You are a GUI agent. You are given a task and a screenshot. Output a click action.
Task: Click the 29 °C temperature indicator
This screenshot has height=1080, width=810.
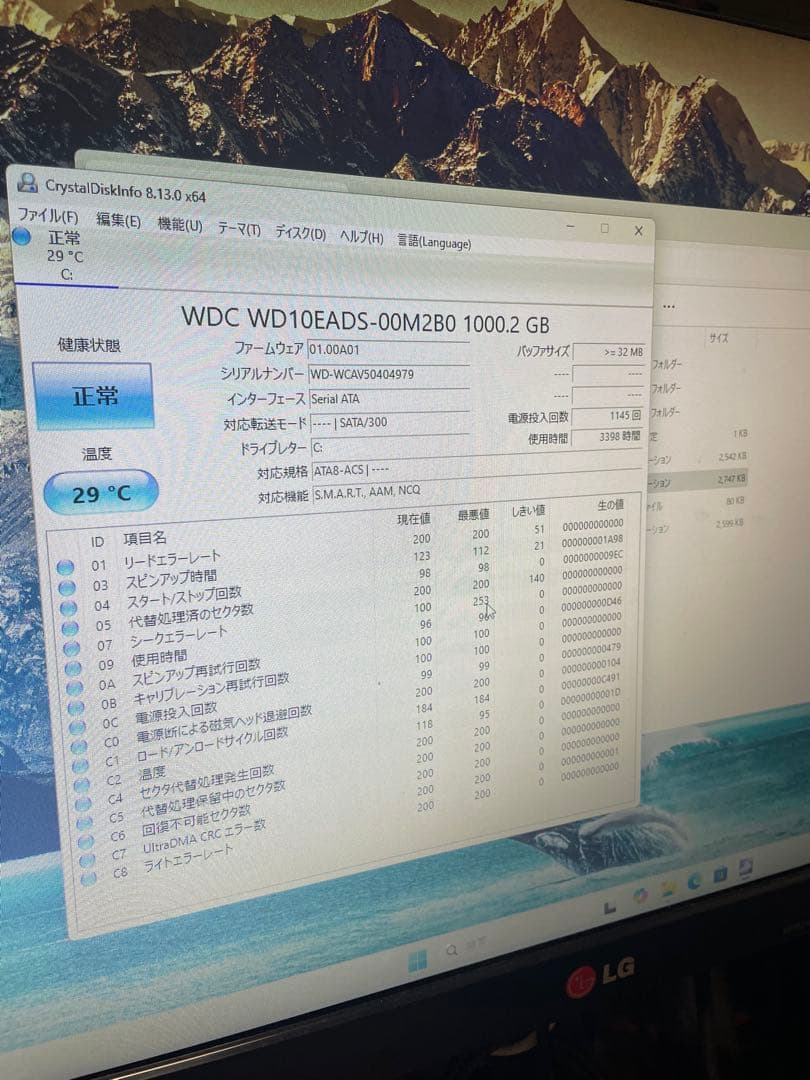[x=98, y=493]
